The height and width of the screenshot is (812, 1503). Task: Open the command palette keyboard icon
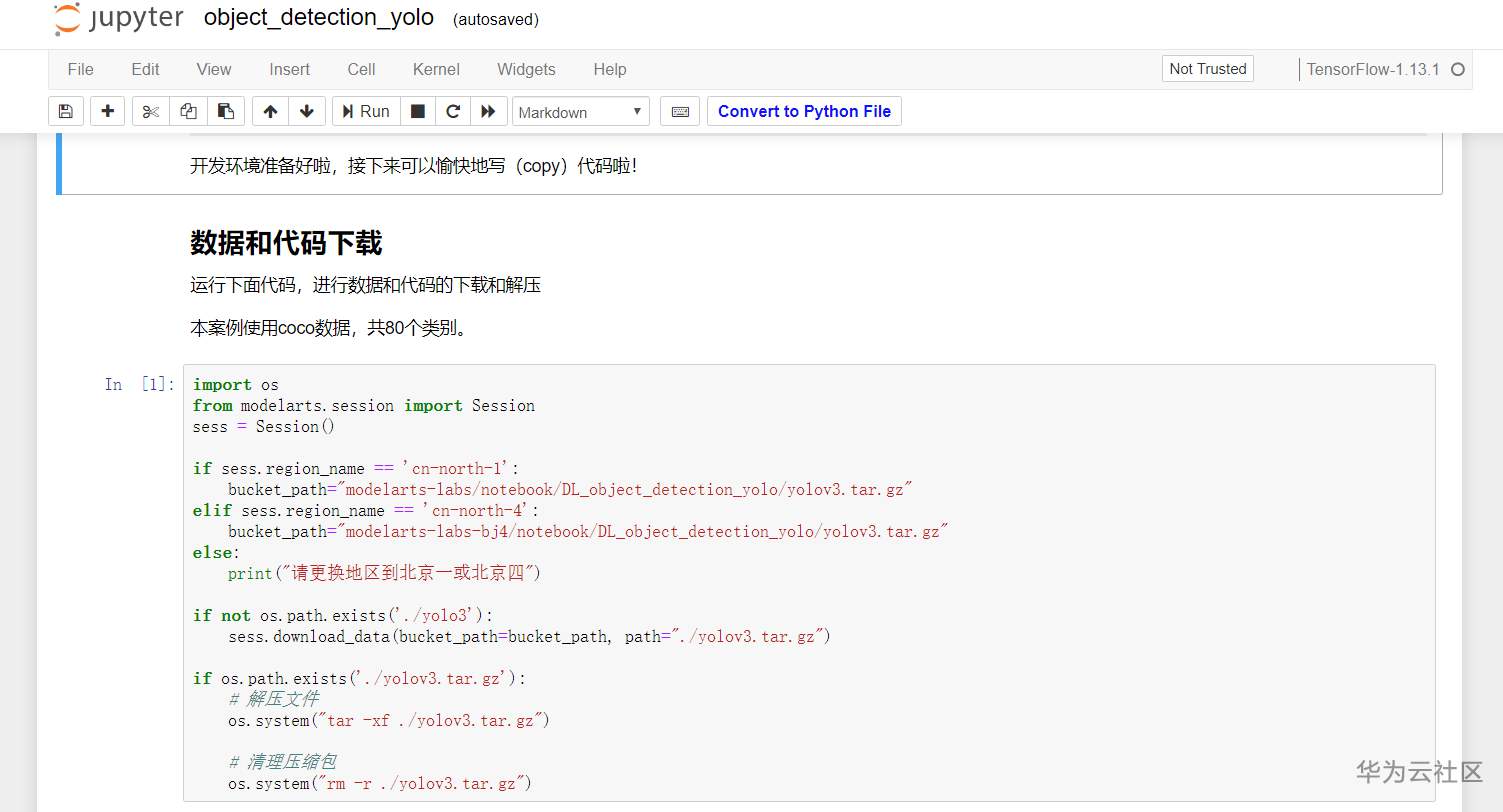[680, 111]
